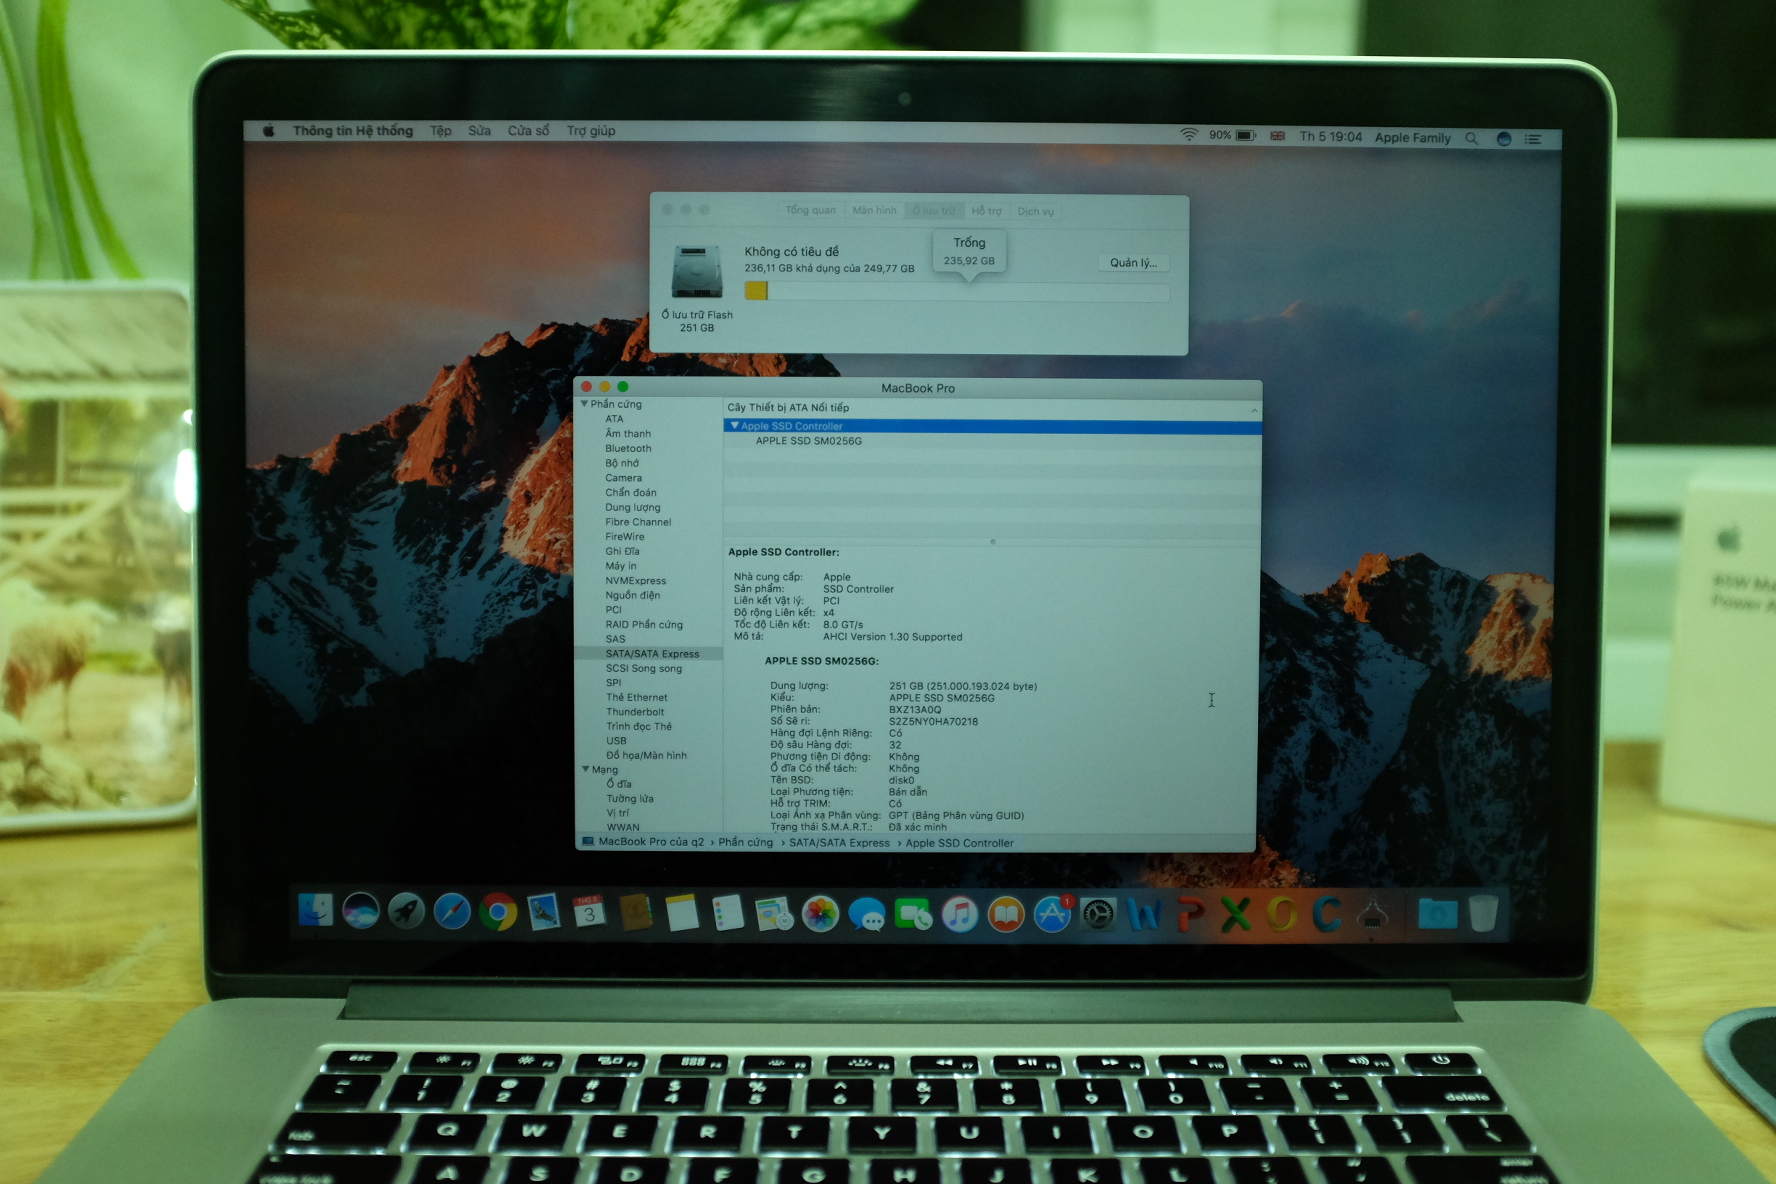Open Reminders list icon in Dock
1776x1184 pixels.
(x=728, y=913)
